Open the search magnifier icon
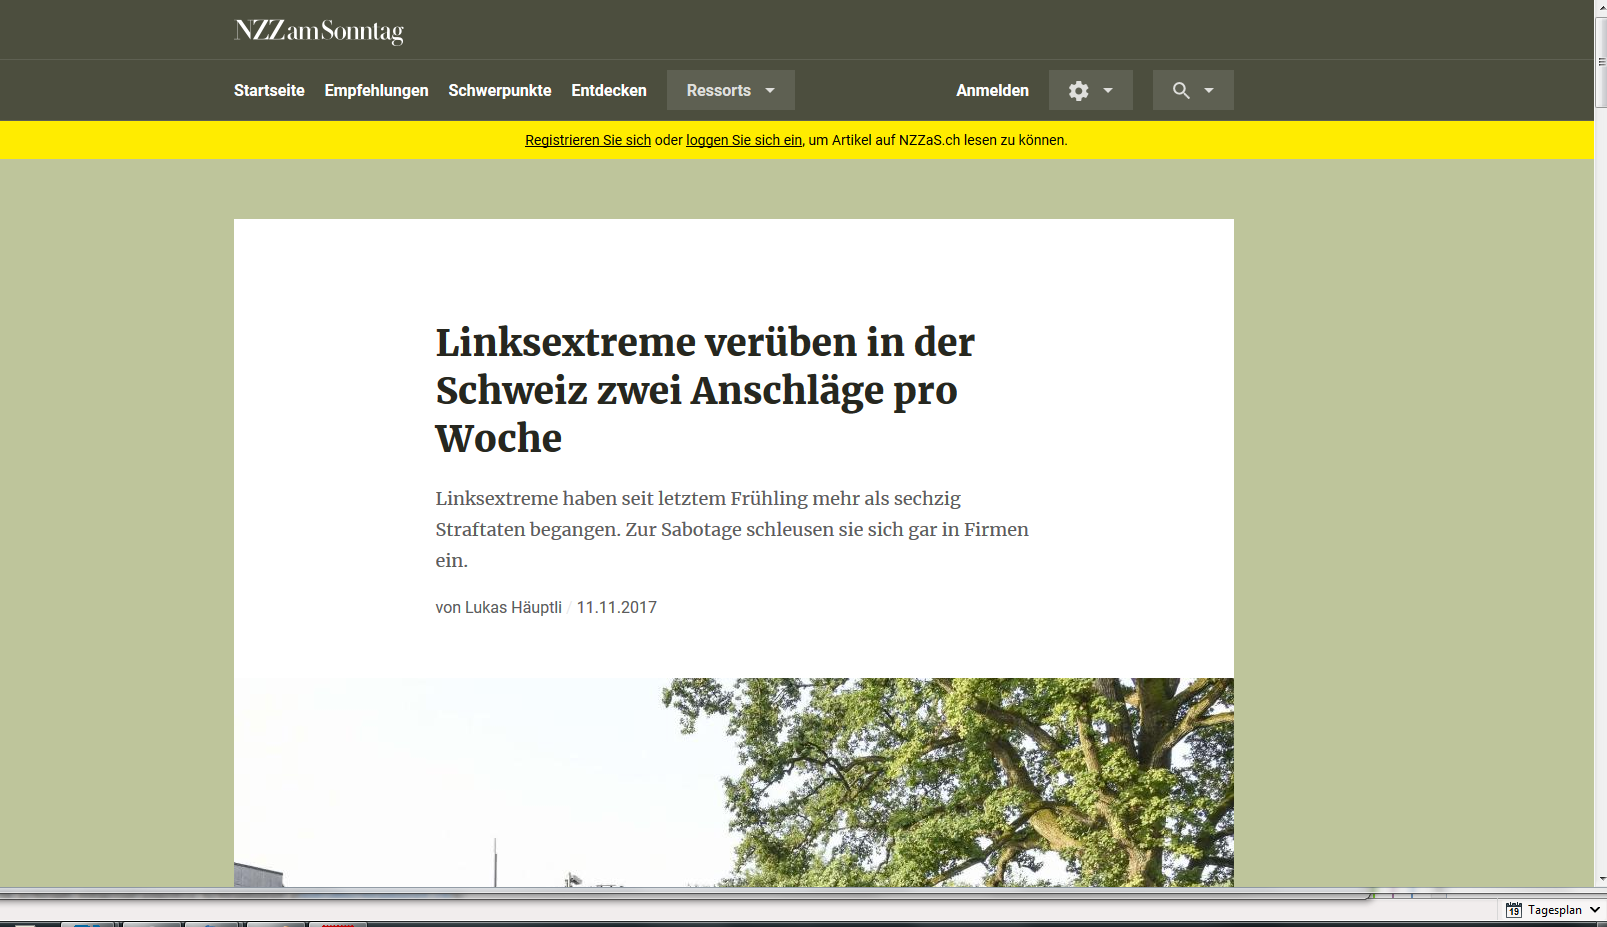1607x927 pixels. 1181,91
